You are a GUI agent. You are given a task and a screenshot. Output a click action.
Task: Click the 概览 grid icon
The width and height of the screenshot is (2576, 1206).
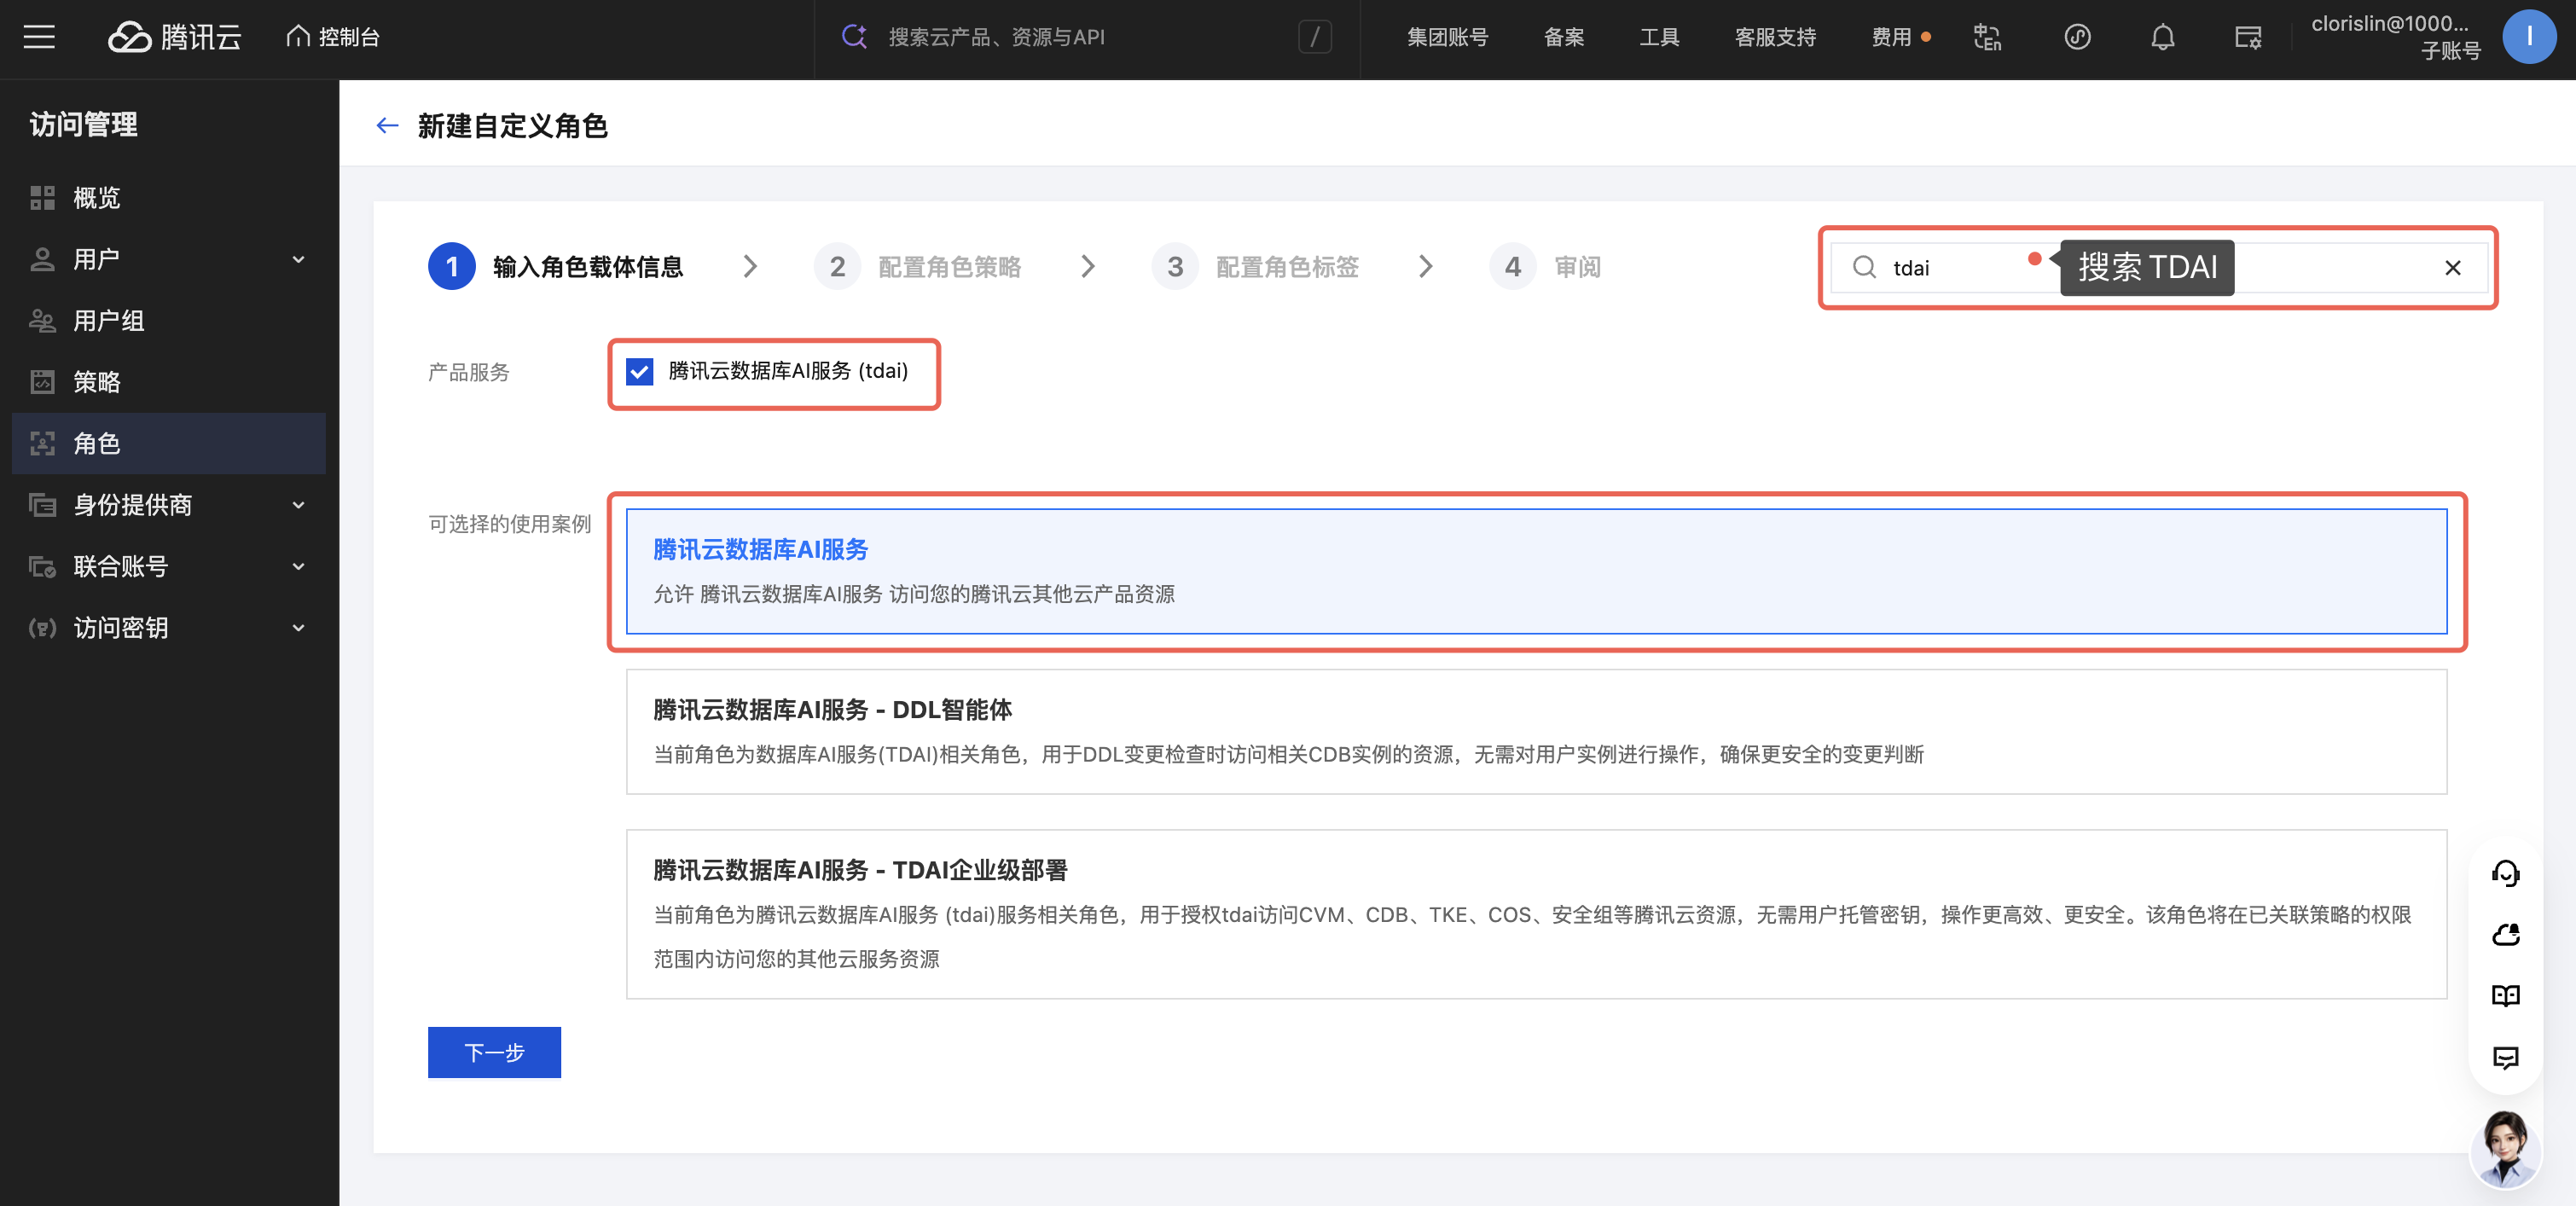[42, 197]
